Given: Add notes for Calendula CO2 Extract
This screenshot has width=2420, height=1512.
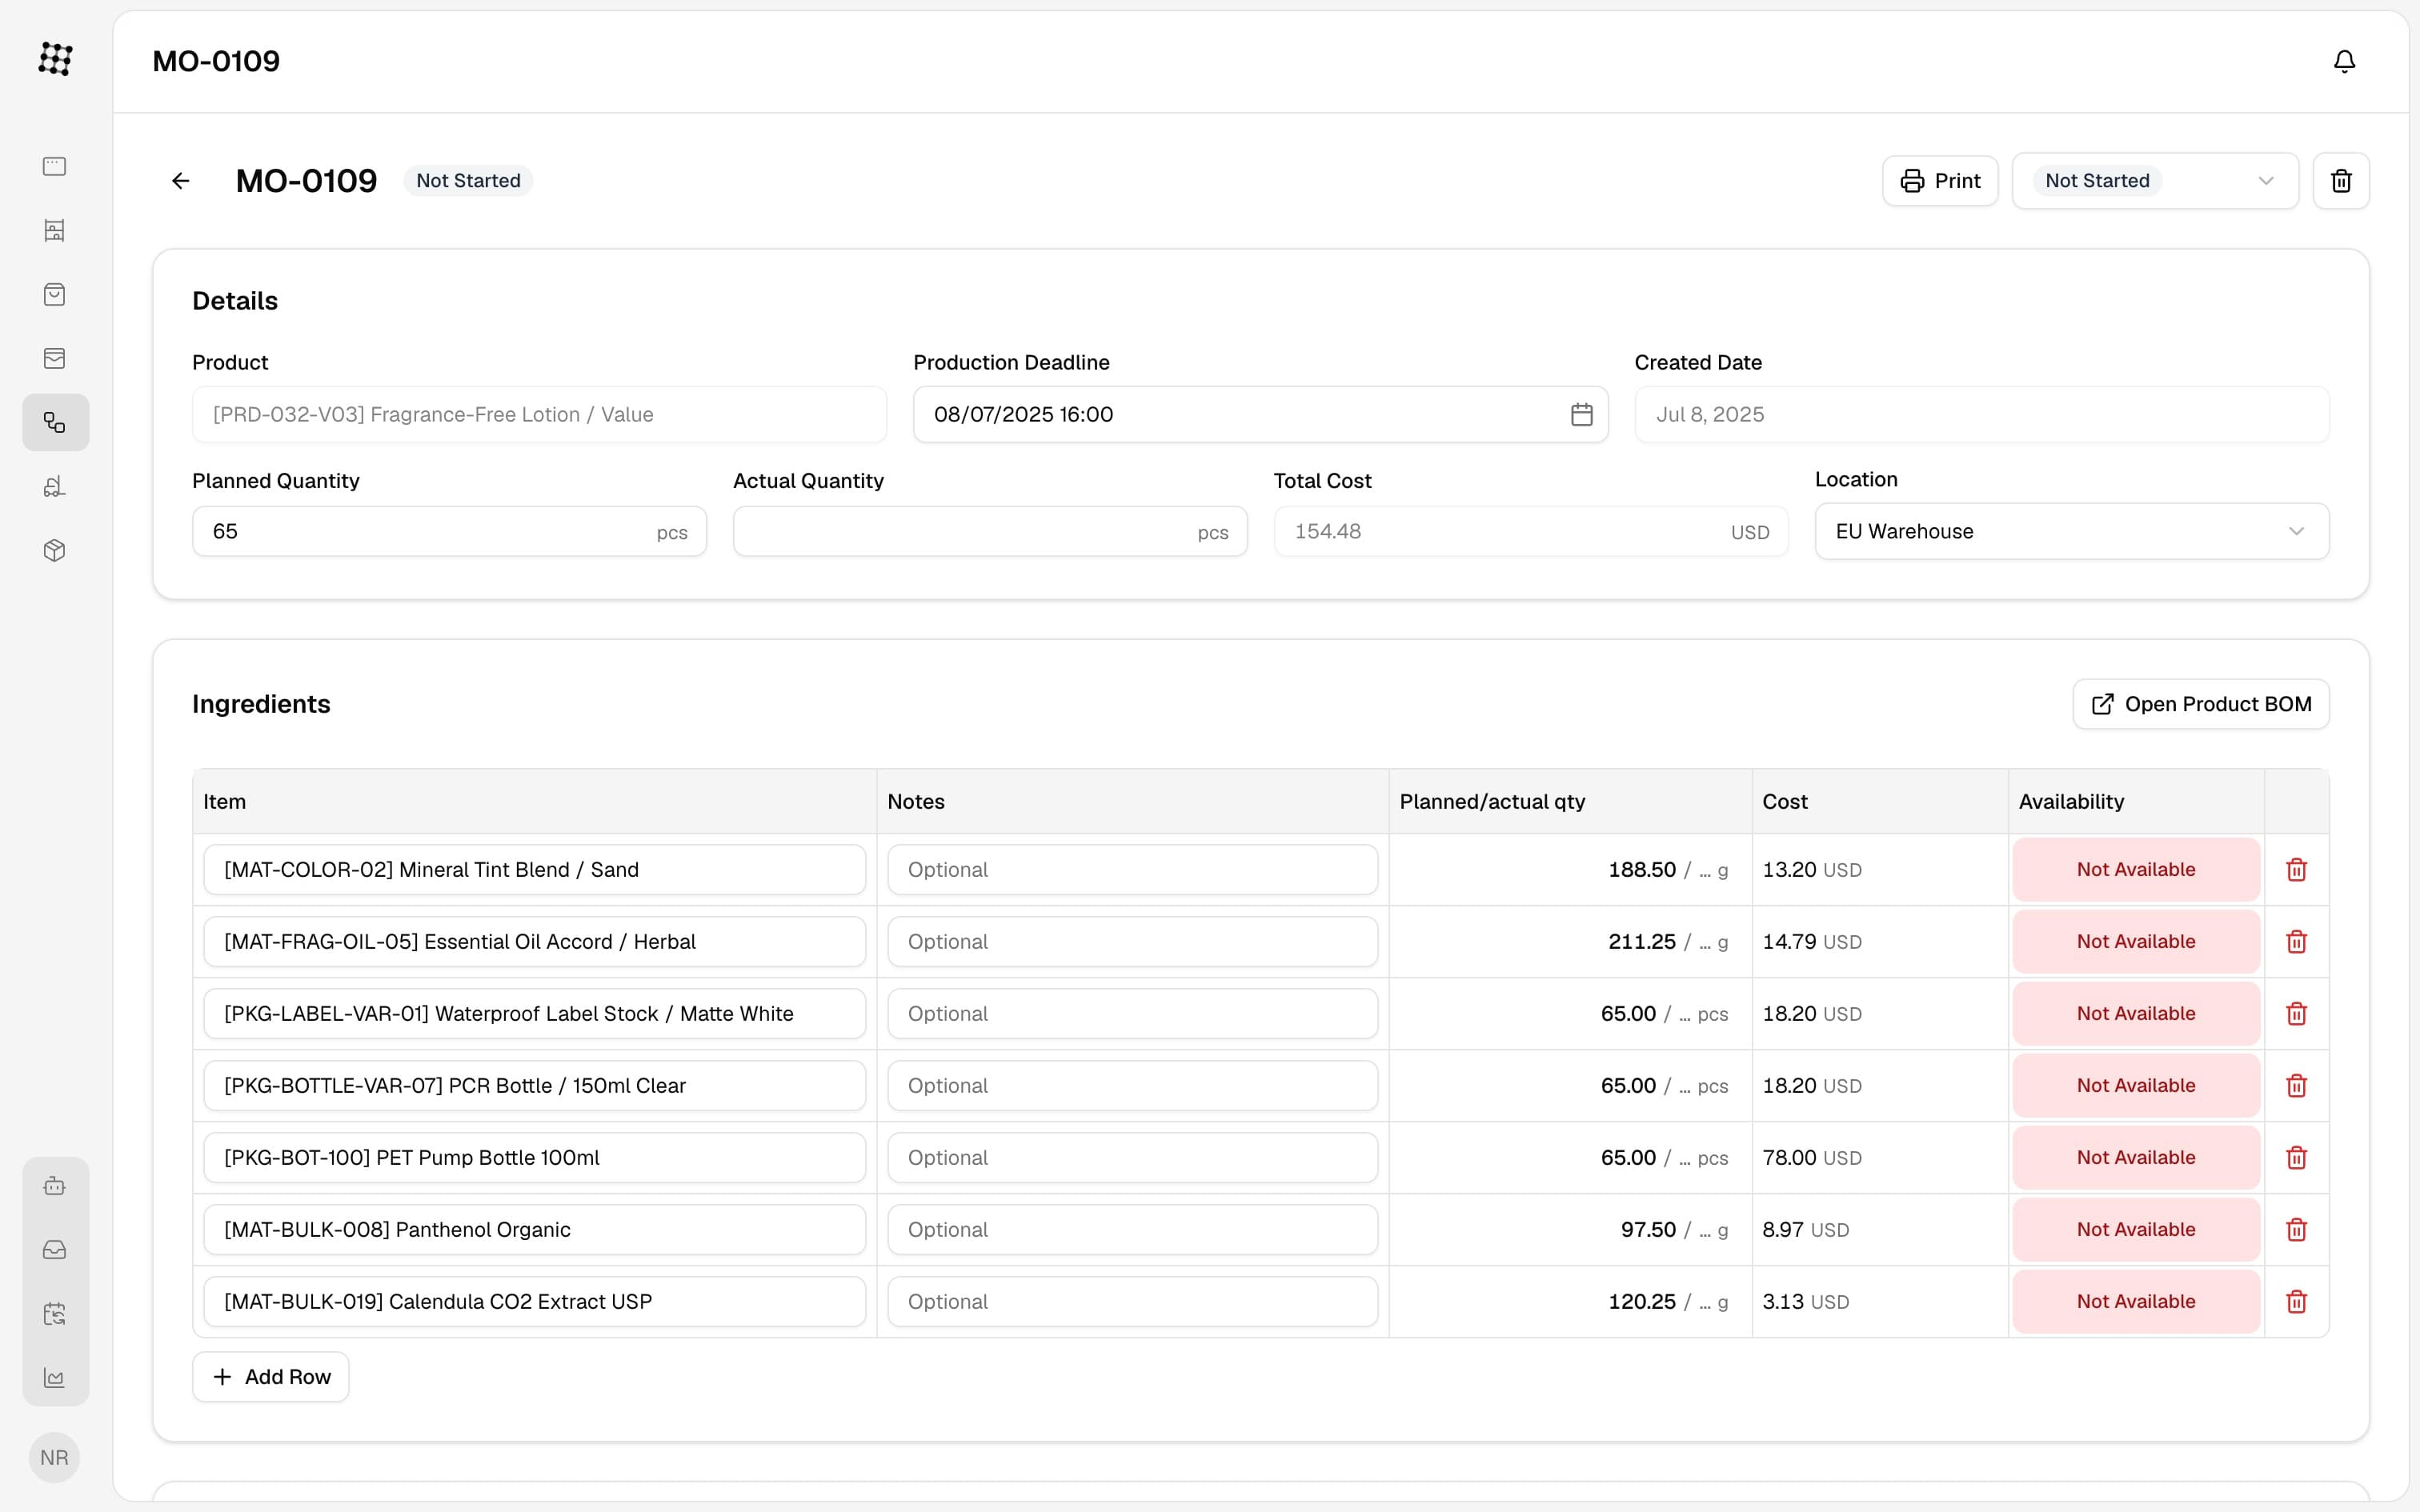Looking at the screenshot, I should click(1132, 1302).
